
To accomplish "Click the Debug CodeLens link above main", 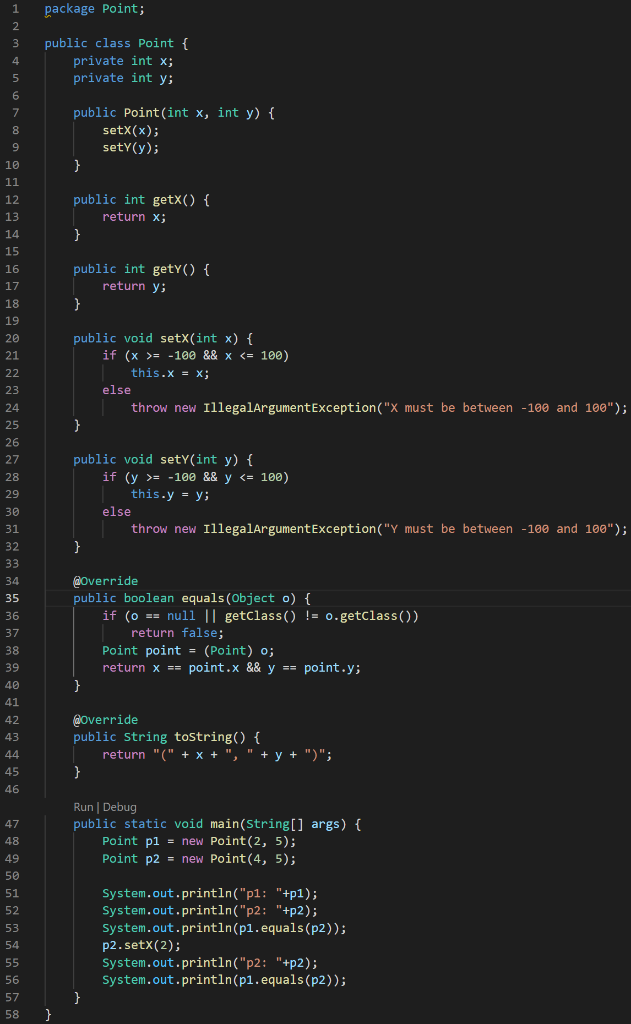I will pos(120,807).
